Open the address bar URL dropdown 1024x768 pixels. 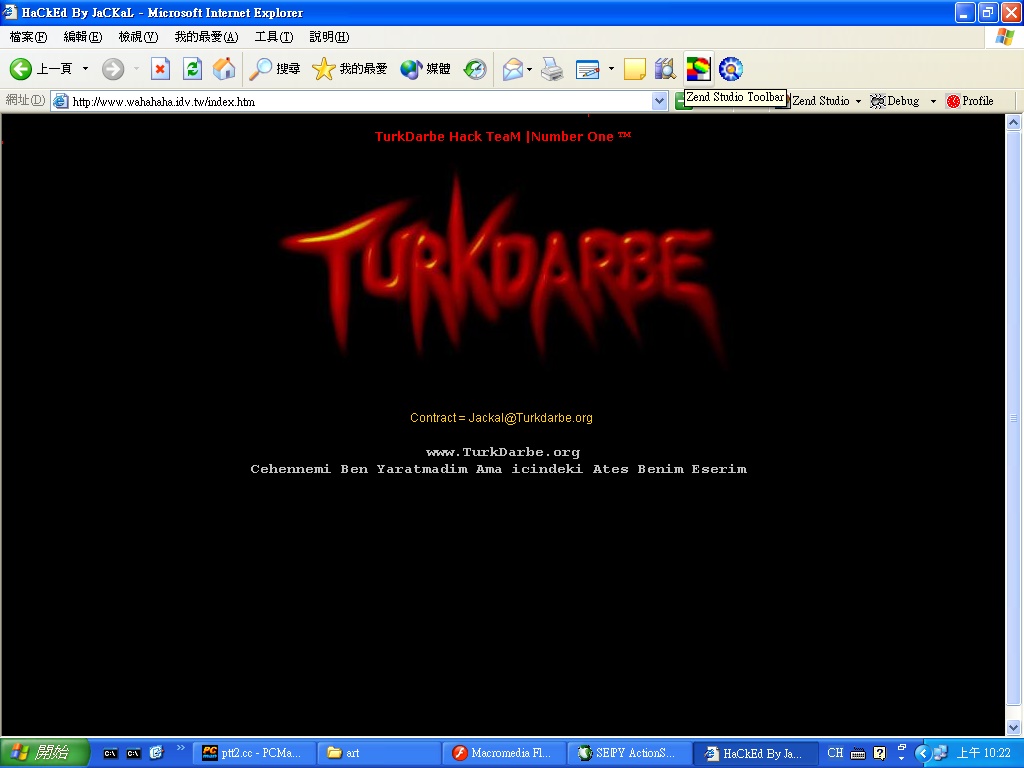pos(659,101)
